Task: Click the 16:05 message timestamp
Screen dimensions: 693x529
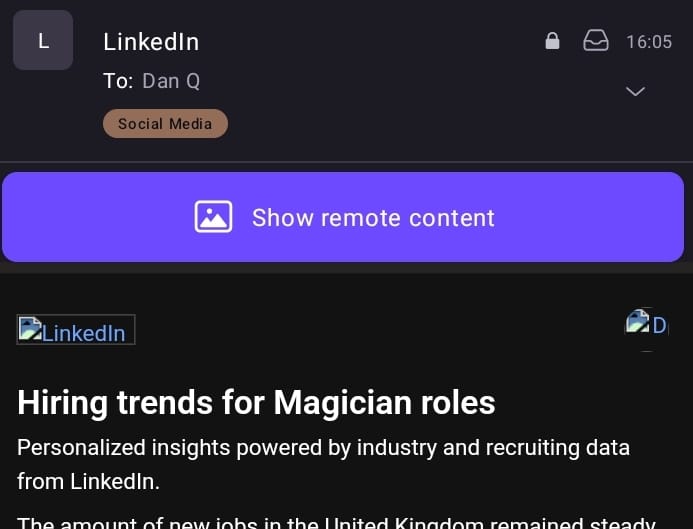Action: point(649,42)
